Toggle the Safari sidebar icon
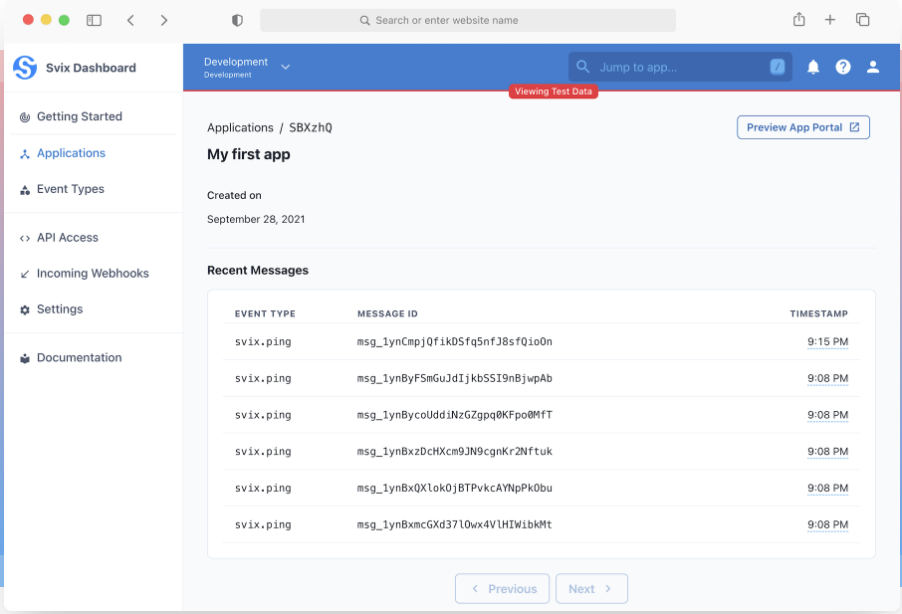 pos(94,20)
